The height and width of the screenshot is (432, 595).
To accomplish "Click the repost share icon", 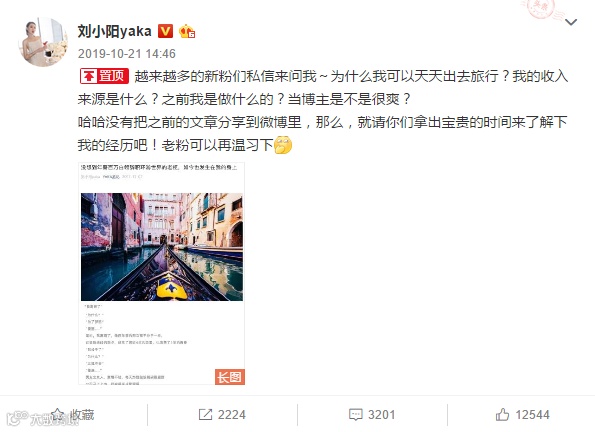I will (205, 415).
